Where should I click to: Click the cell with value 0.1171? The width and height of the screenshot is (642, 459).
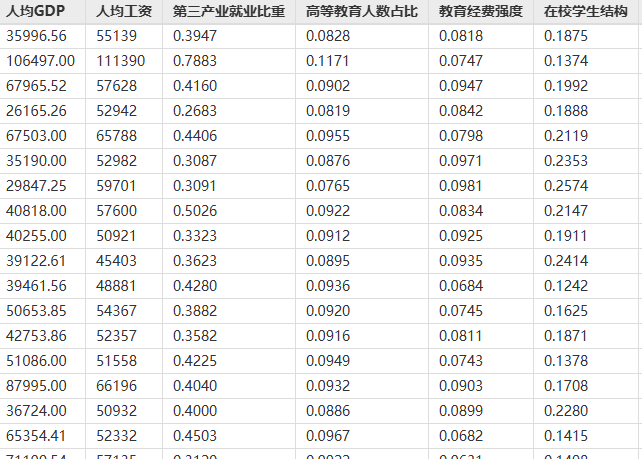pos(328,61)
